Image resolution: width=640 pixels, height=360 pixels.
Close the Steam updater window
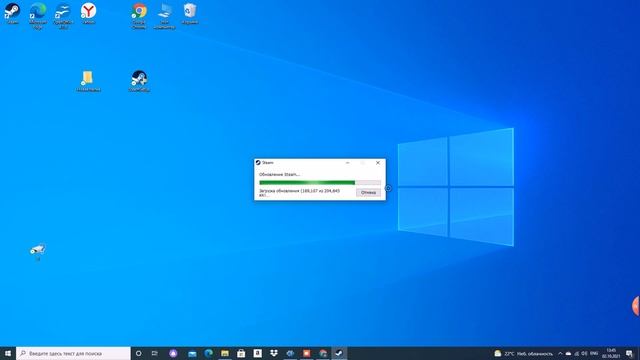(378, 162)
